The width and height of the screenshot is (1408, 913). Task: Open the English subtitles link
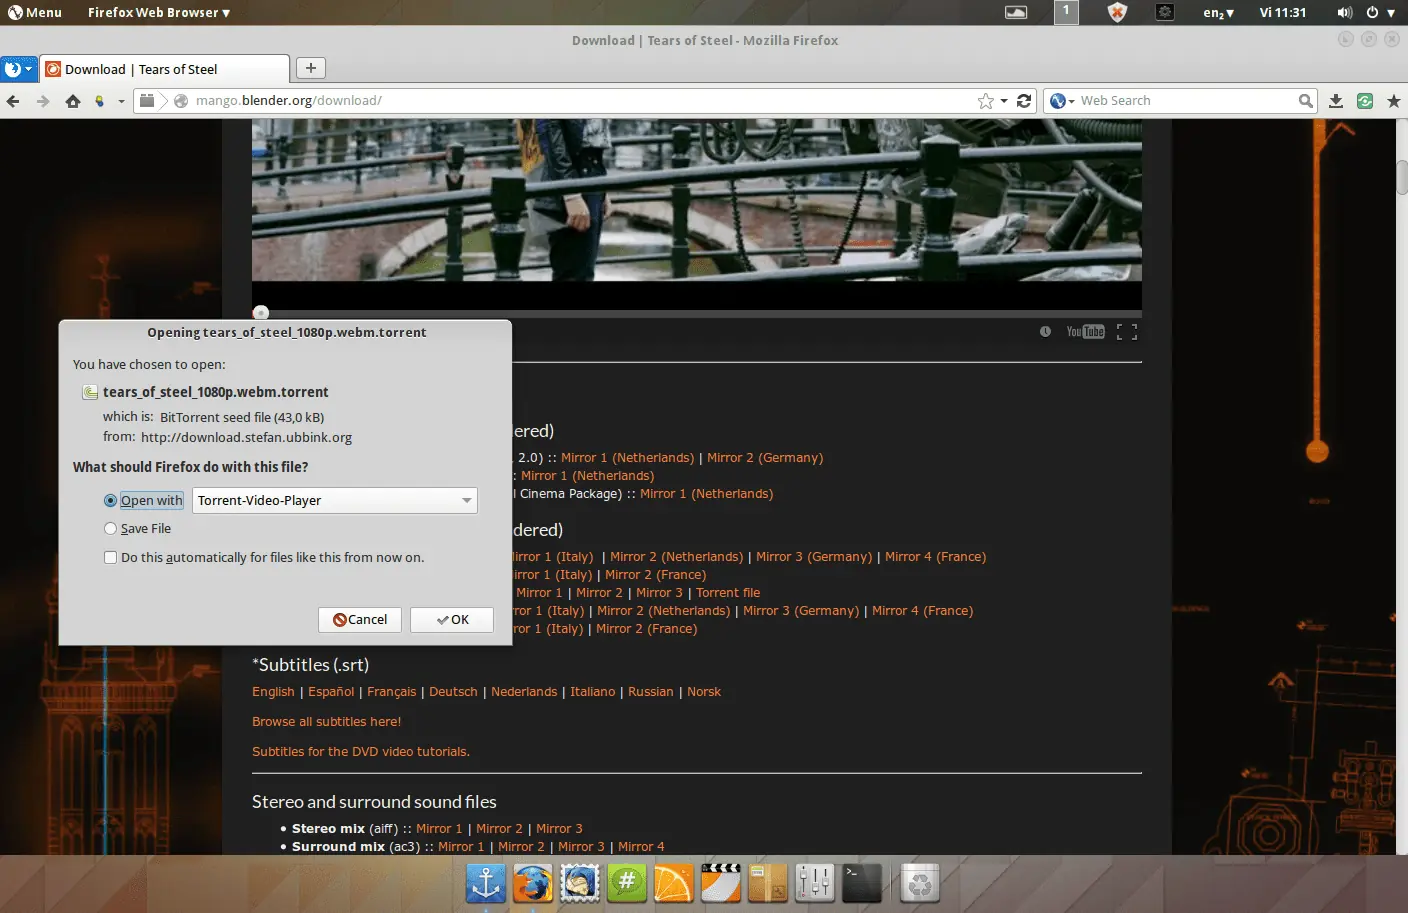tap(273, 692)
